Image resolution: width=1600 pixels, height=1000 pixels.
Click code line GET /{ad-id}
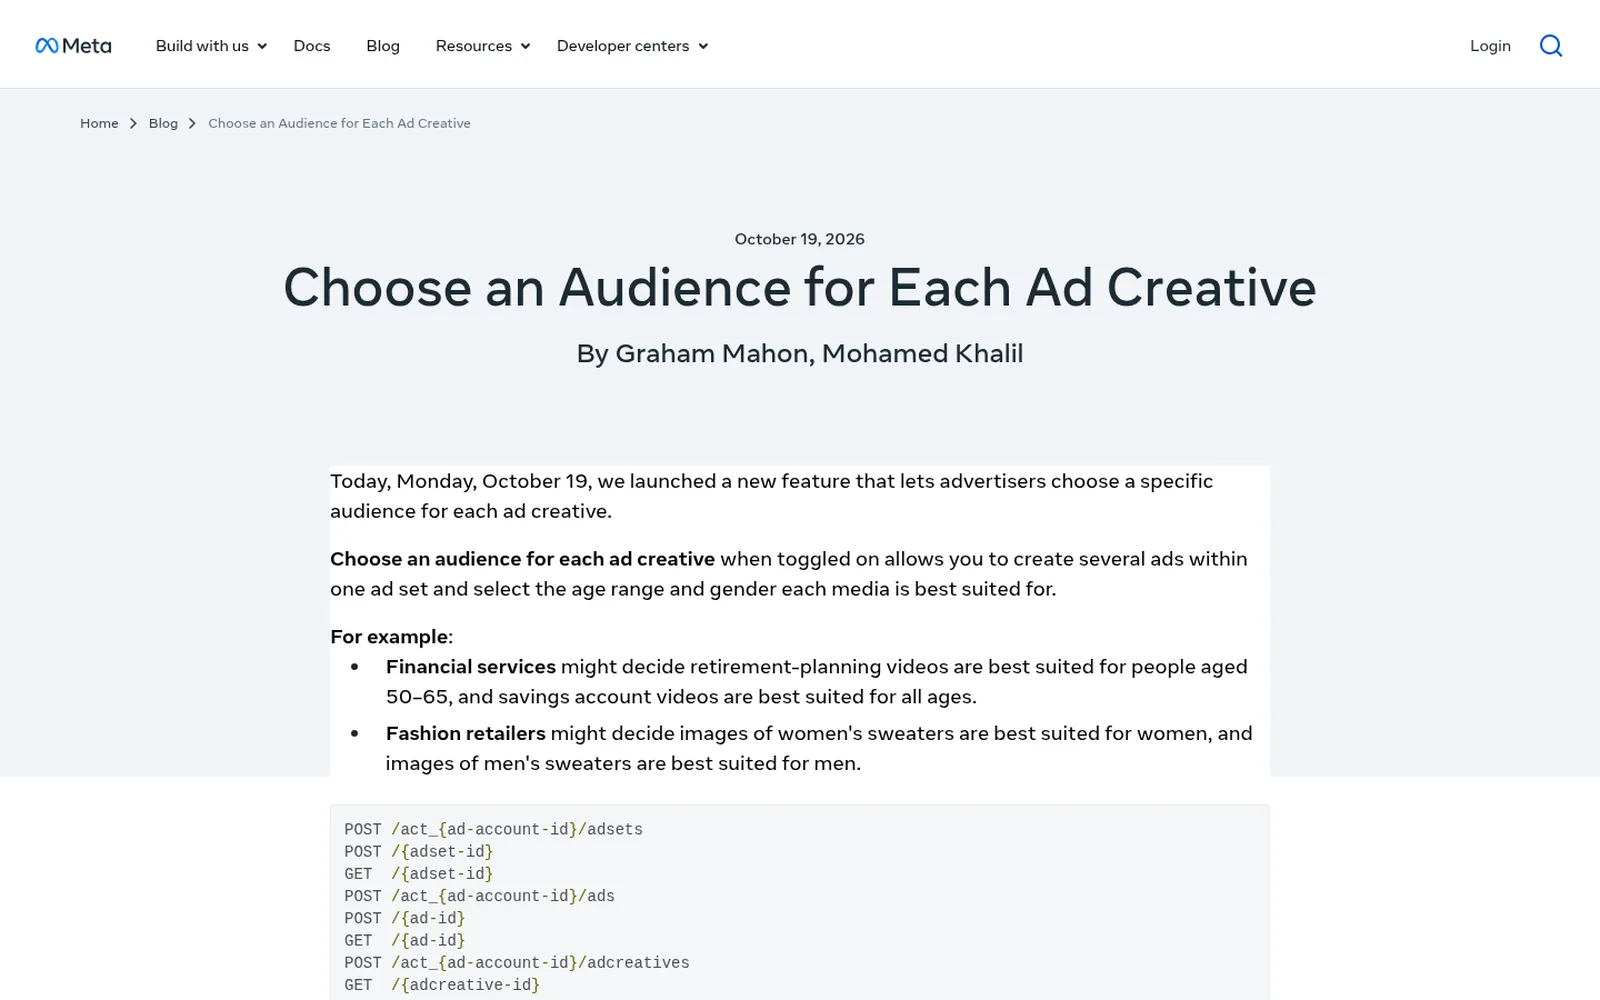tap(405, 941)
